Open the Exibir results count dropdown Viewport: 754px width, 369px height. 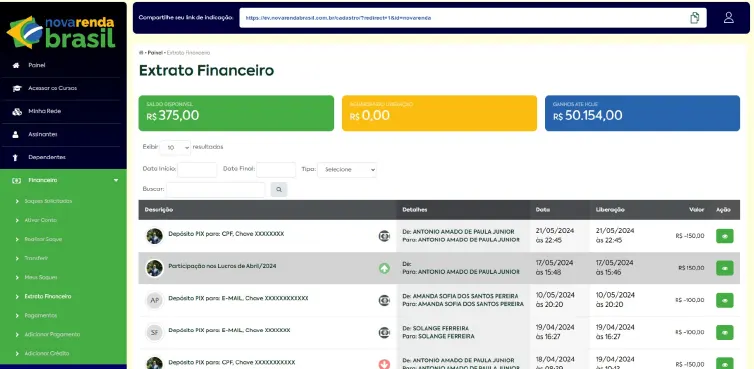[x=175, y=148]
